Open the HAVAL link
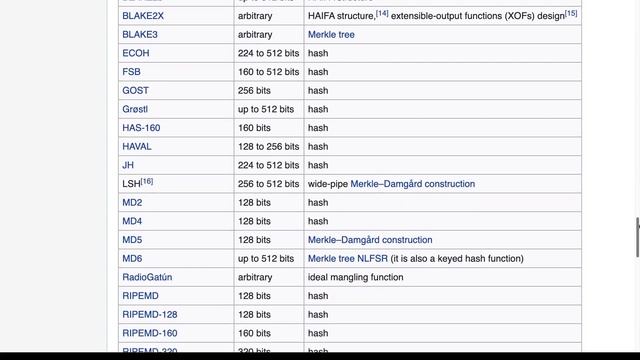Viewport: 640px width, 360px height. [x=137, y=147]
